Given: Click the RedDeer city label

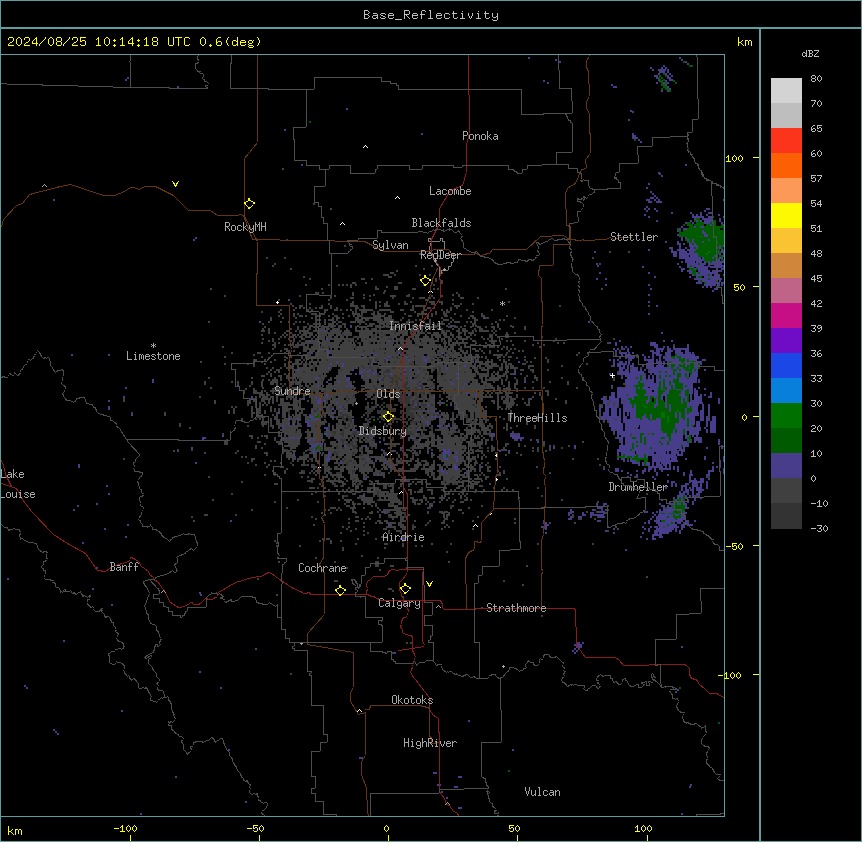Looking at the screenshot, I should coord(440,255).
